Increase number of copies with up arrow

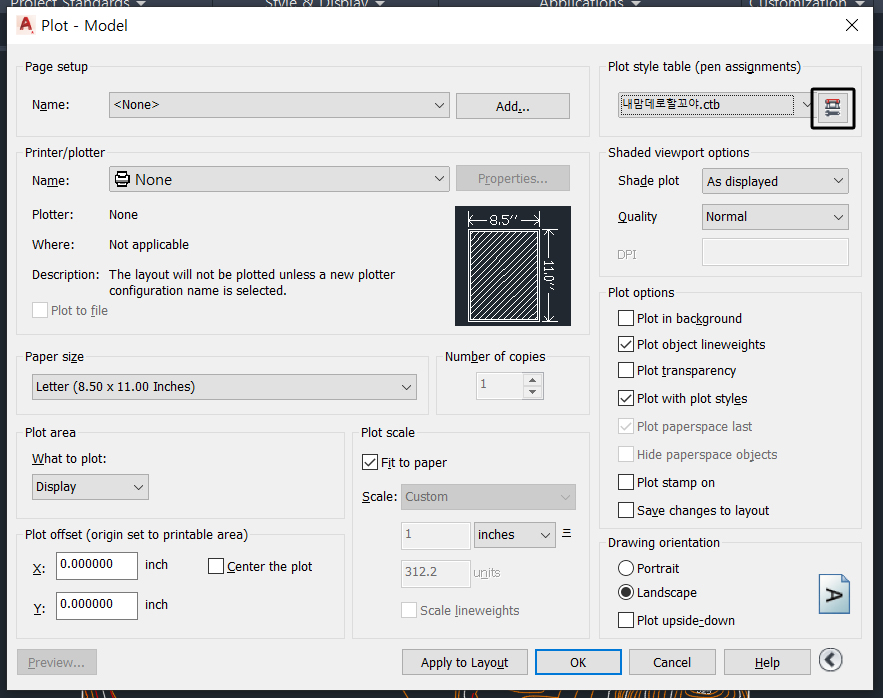click(x=532, y=380)
